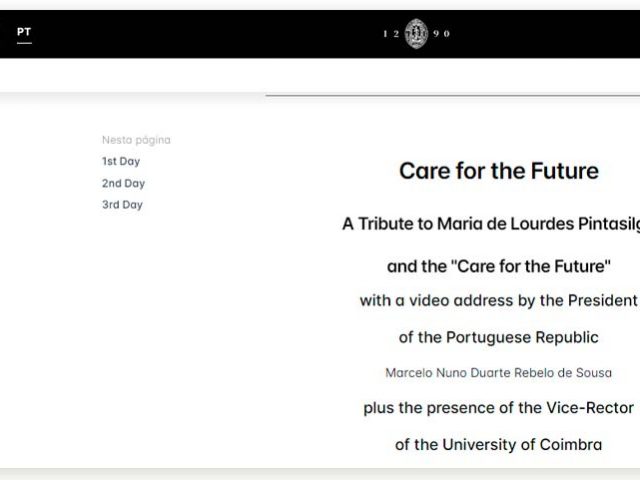Click the 'of the Portuguese Republic' line
This screenshot has height=480, width=640.
(498, 337)
